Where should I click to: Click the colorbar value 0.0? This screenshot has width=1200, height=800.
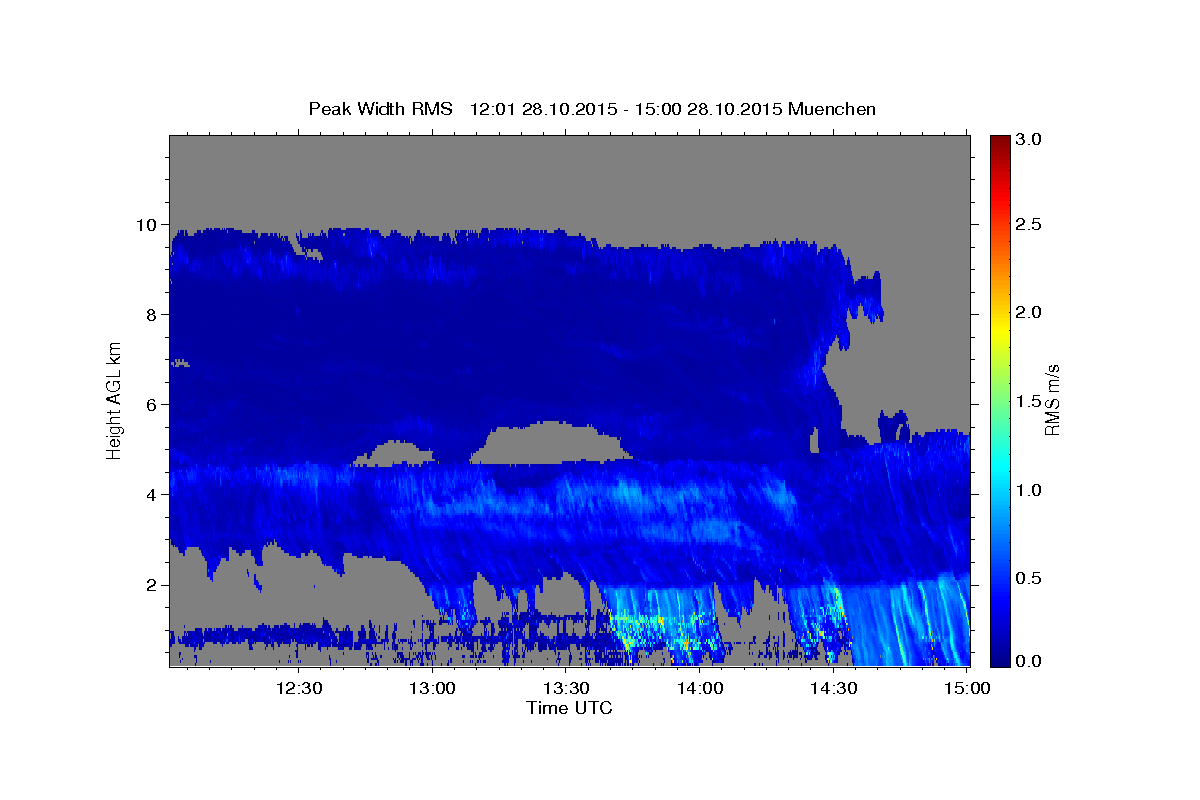click(x=1030, y=661)
